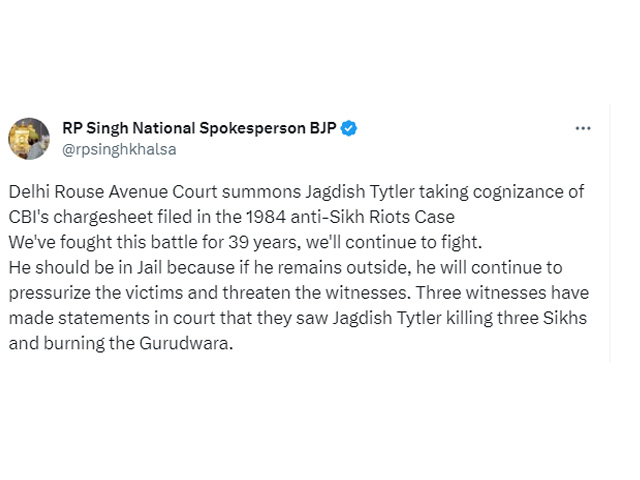Click the line starting "He should be in"
This screenshot has width=640, height=480.
286,268
